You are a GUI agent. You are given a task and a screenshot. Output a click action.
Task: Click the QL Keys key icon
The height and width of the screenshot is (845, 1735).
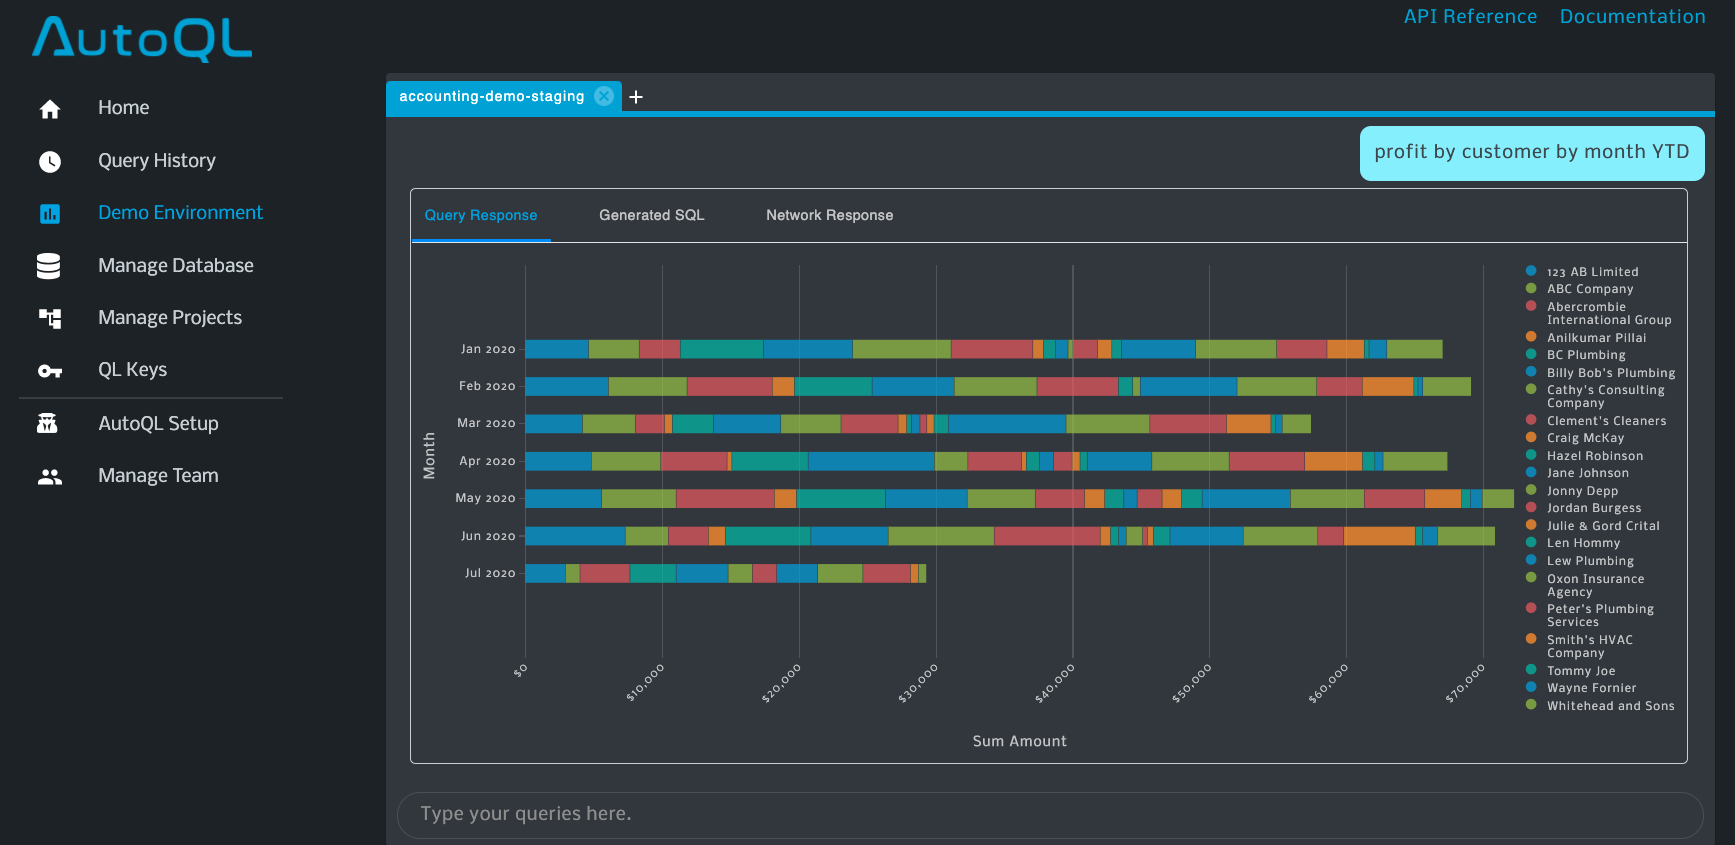coord(50,371)
